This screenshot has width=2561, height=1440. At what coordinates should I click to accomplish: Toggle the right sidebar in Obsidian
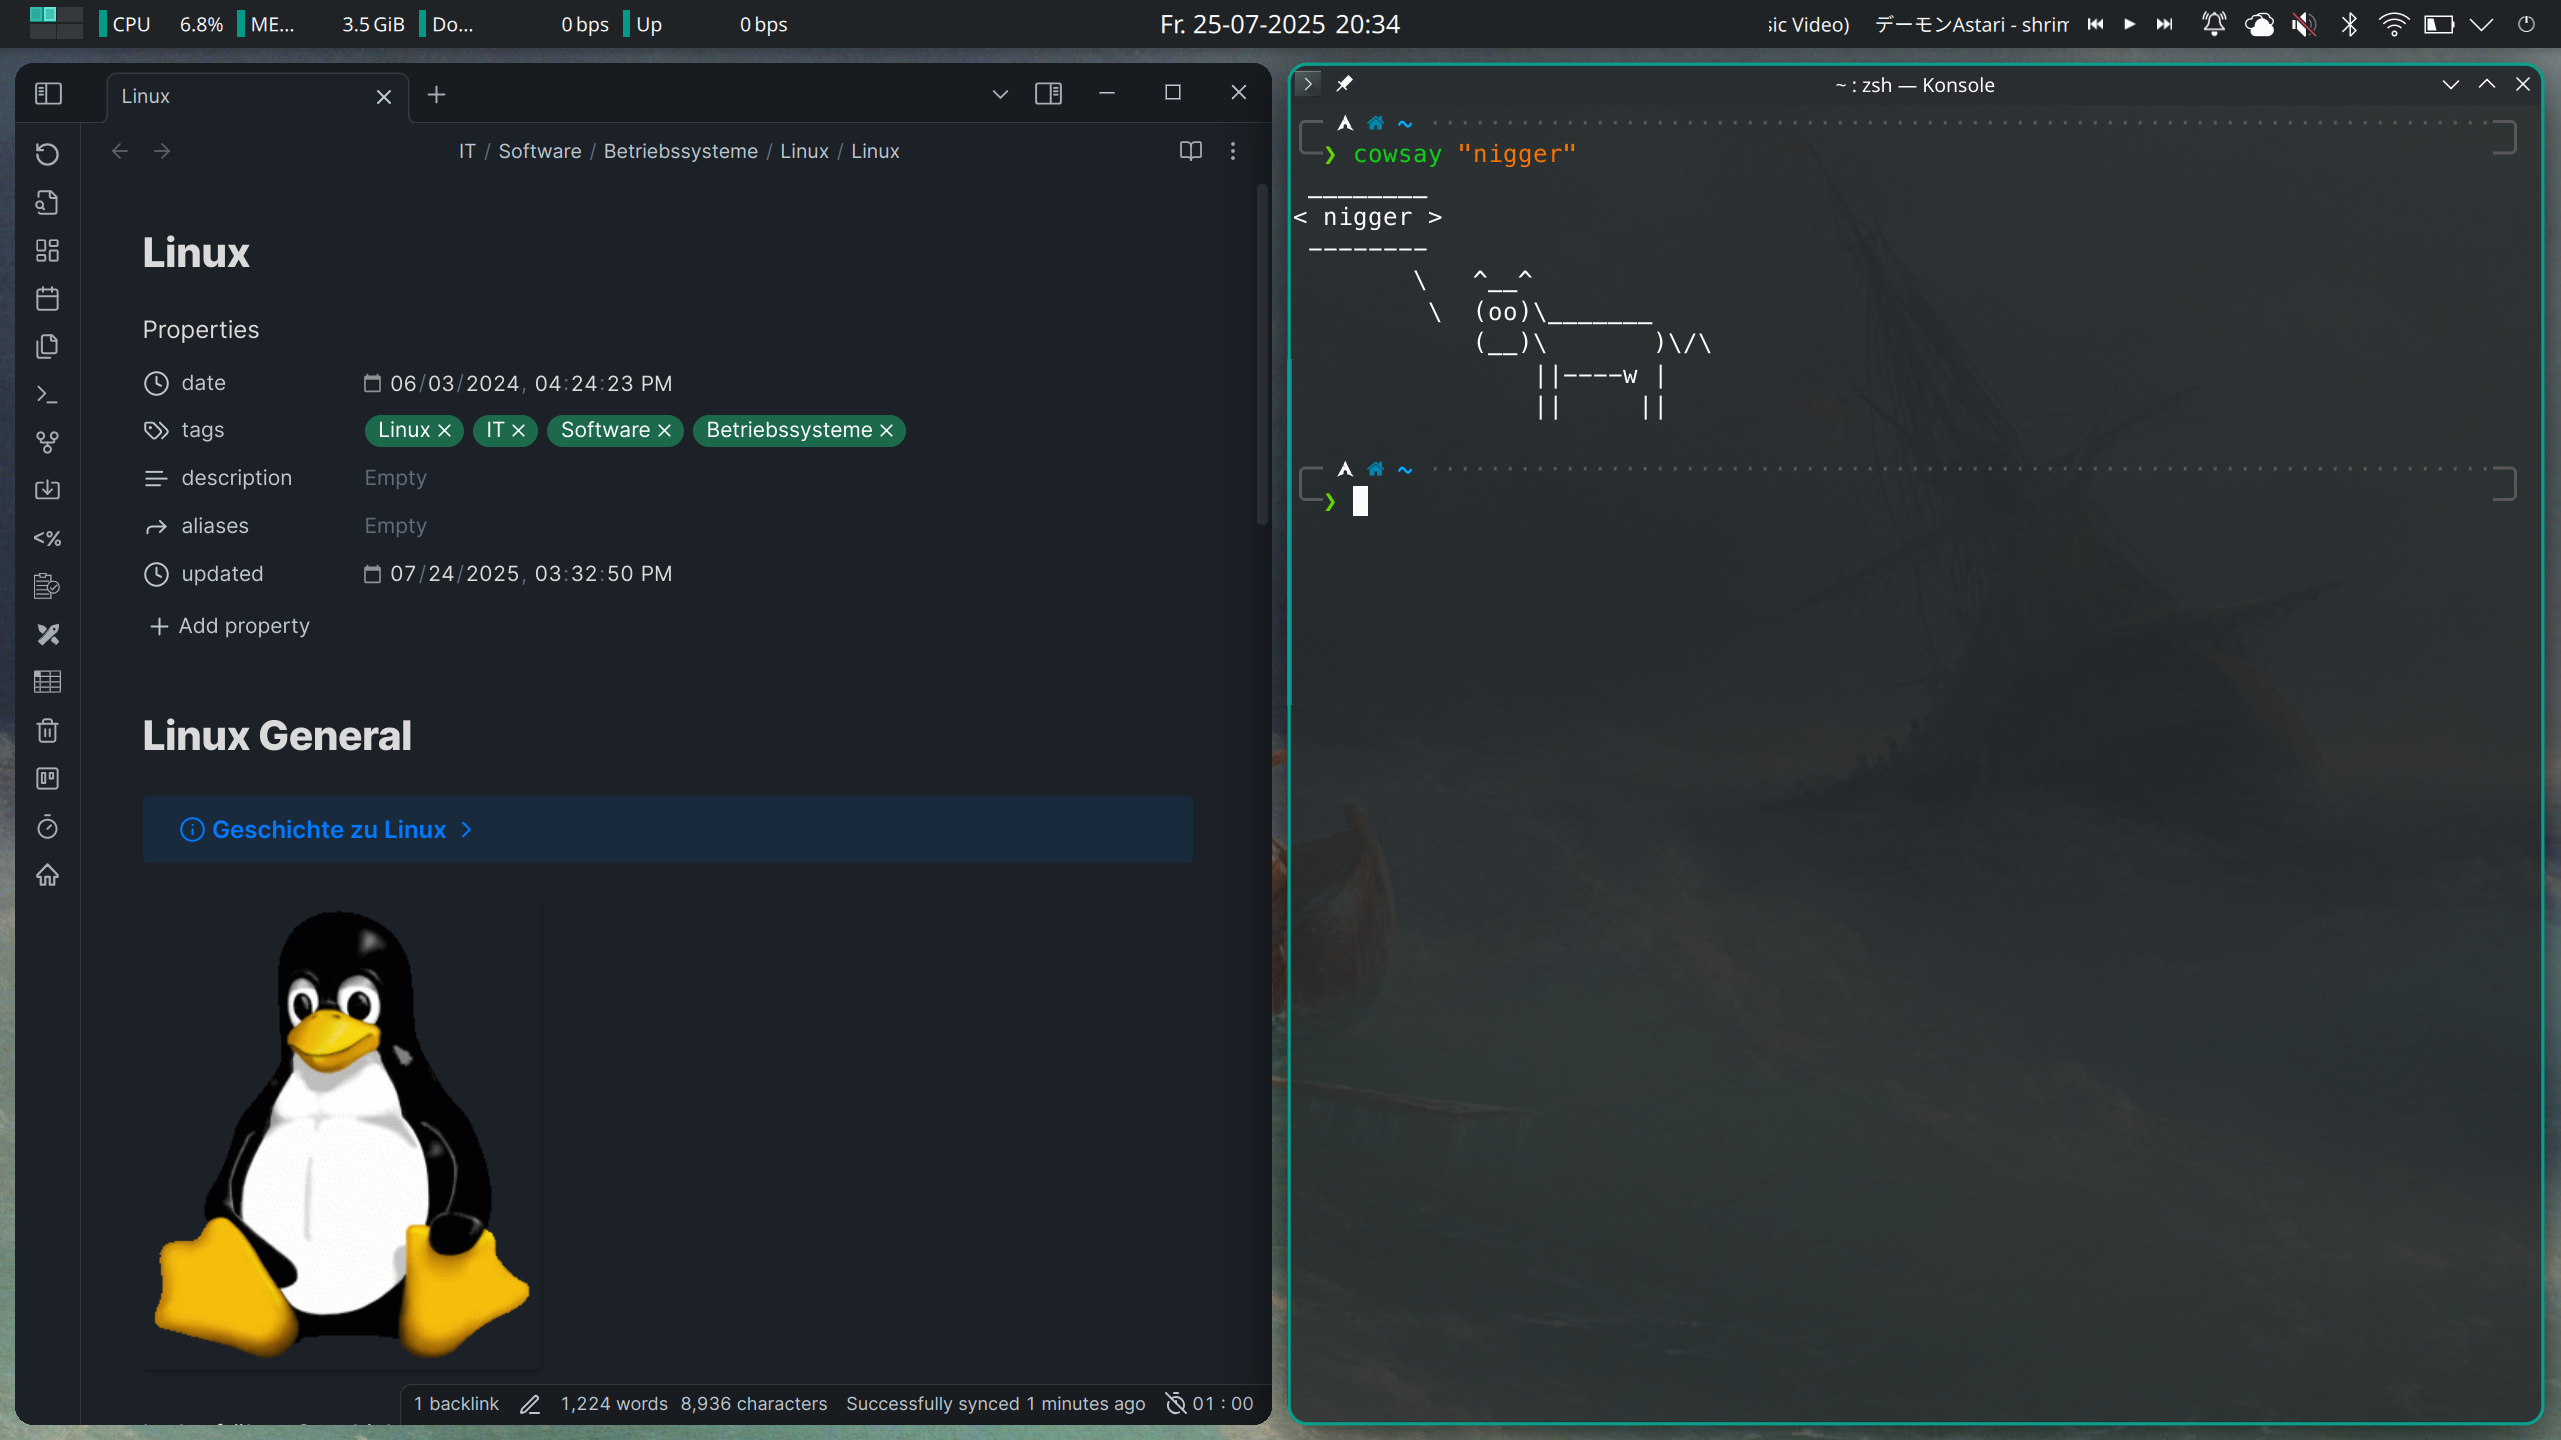click(1048, 94)
